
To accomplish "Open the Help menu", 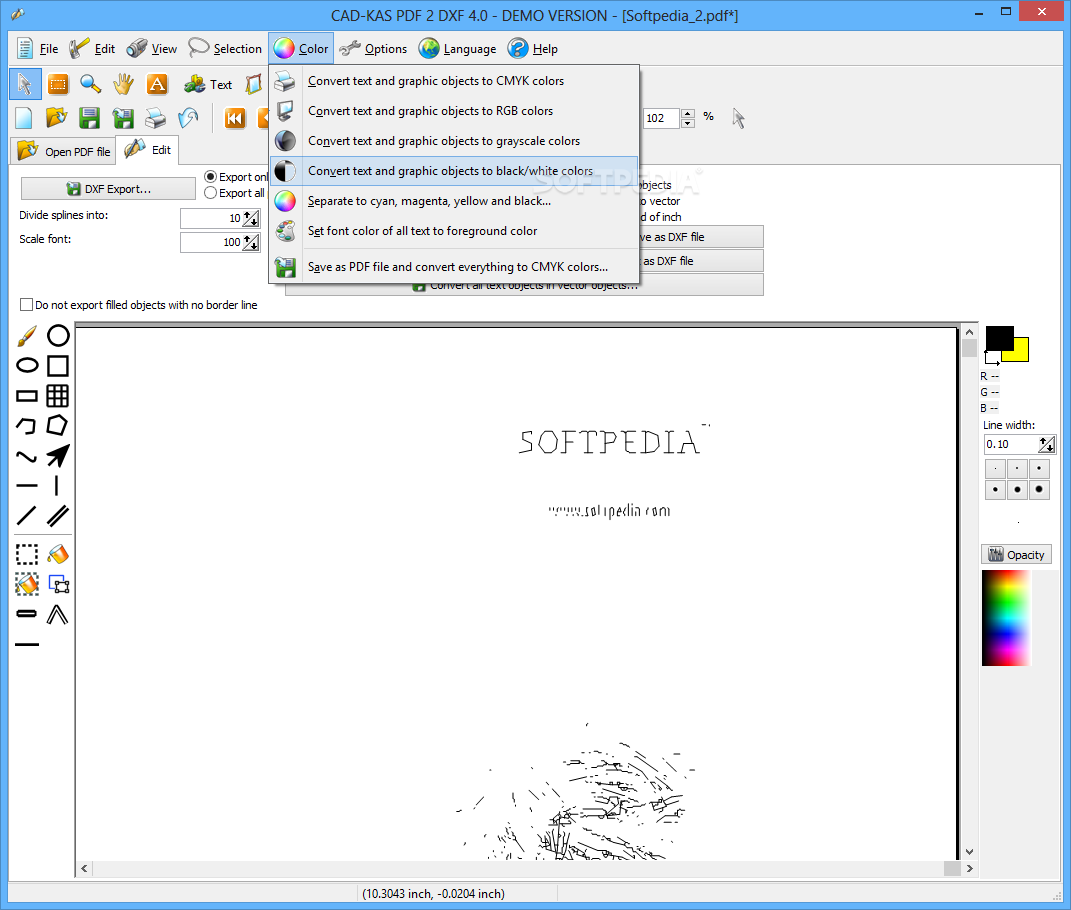I will coord(533,49).
